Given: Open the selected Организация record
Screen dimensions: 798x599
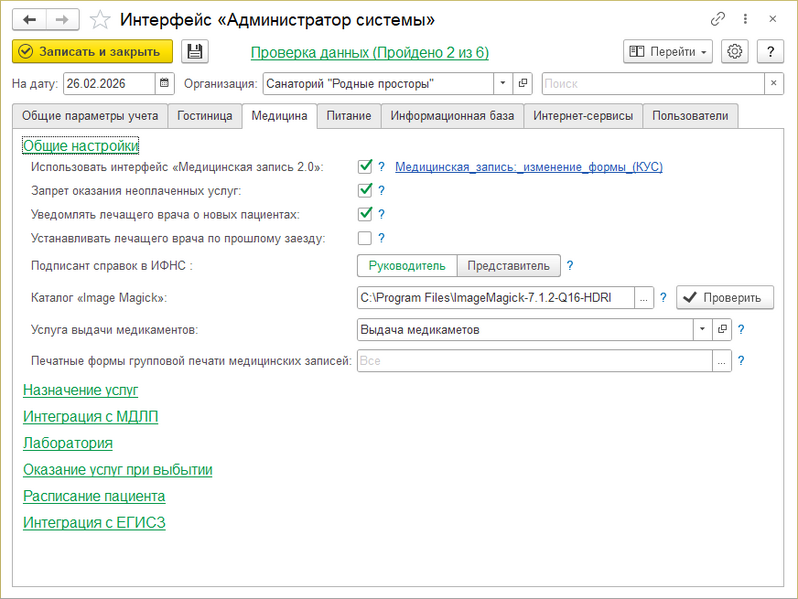Looking at the screenshot, I should pos(523,83).
